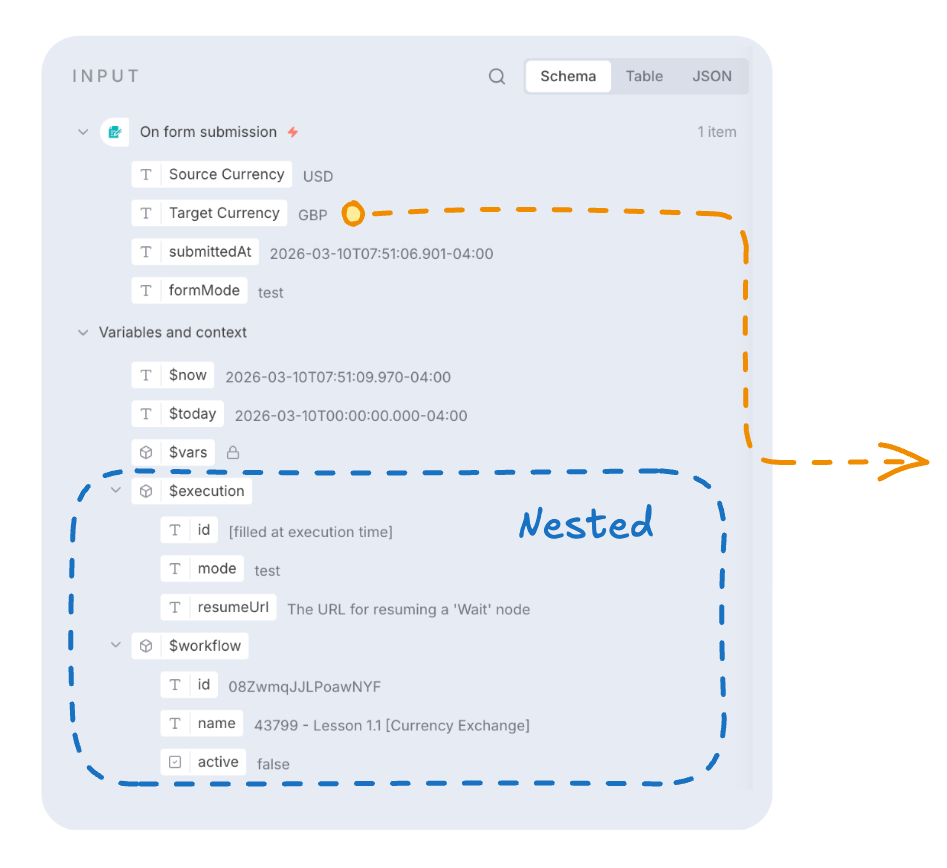
Task: Select the resumeUrl field under $execution
Action: (x=219, y=607)
